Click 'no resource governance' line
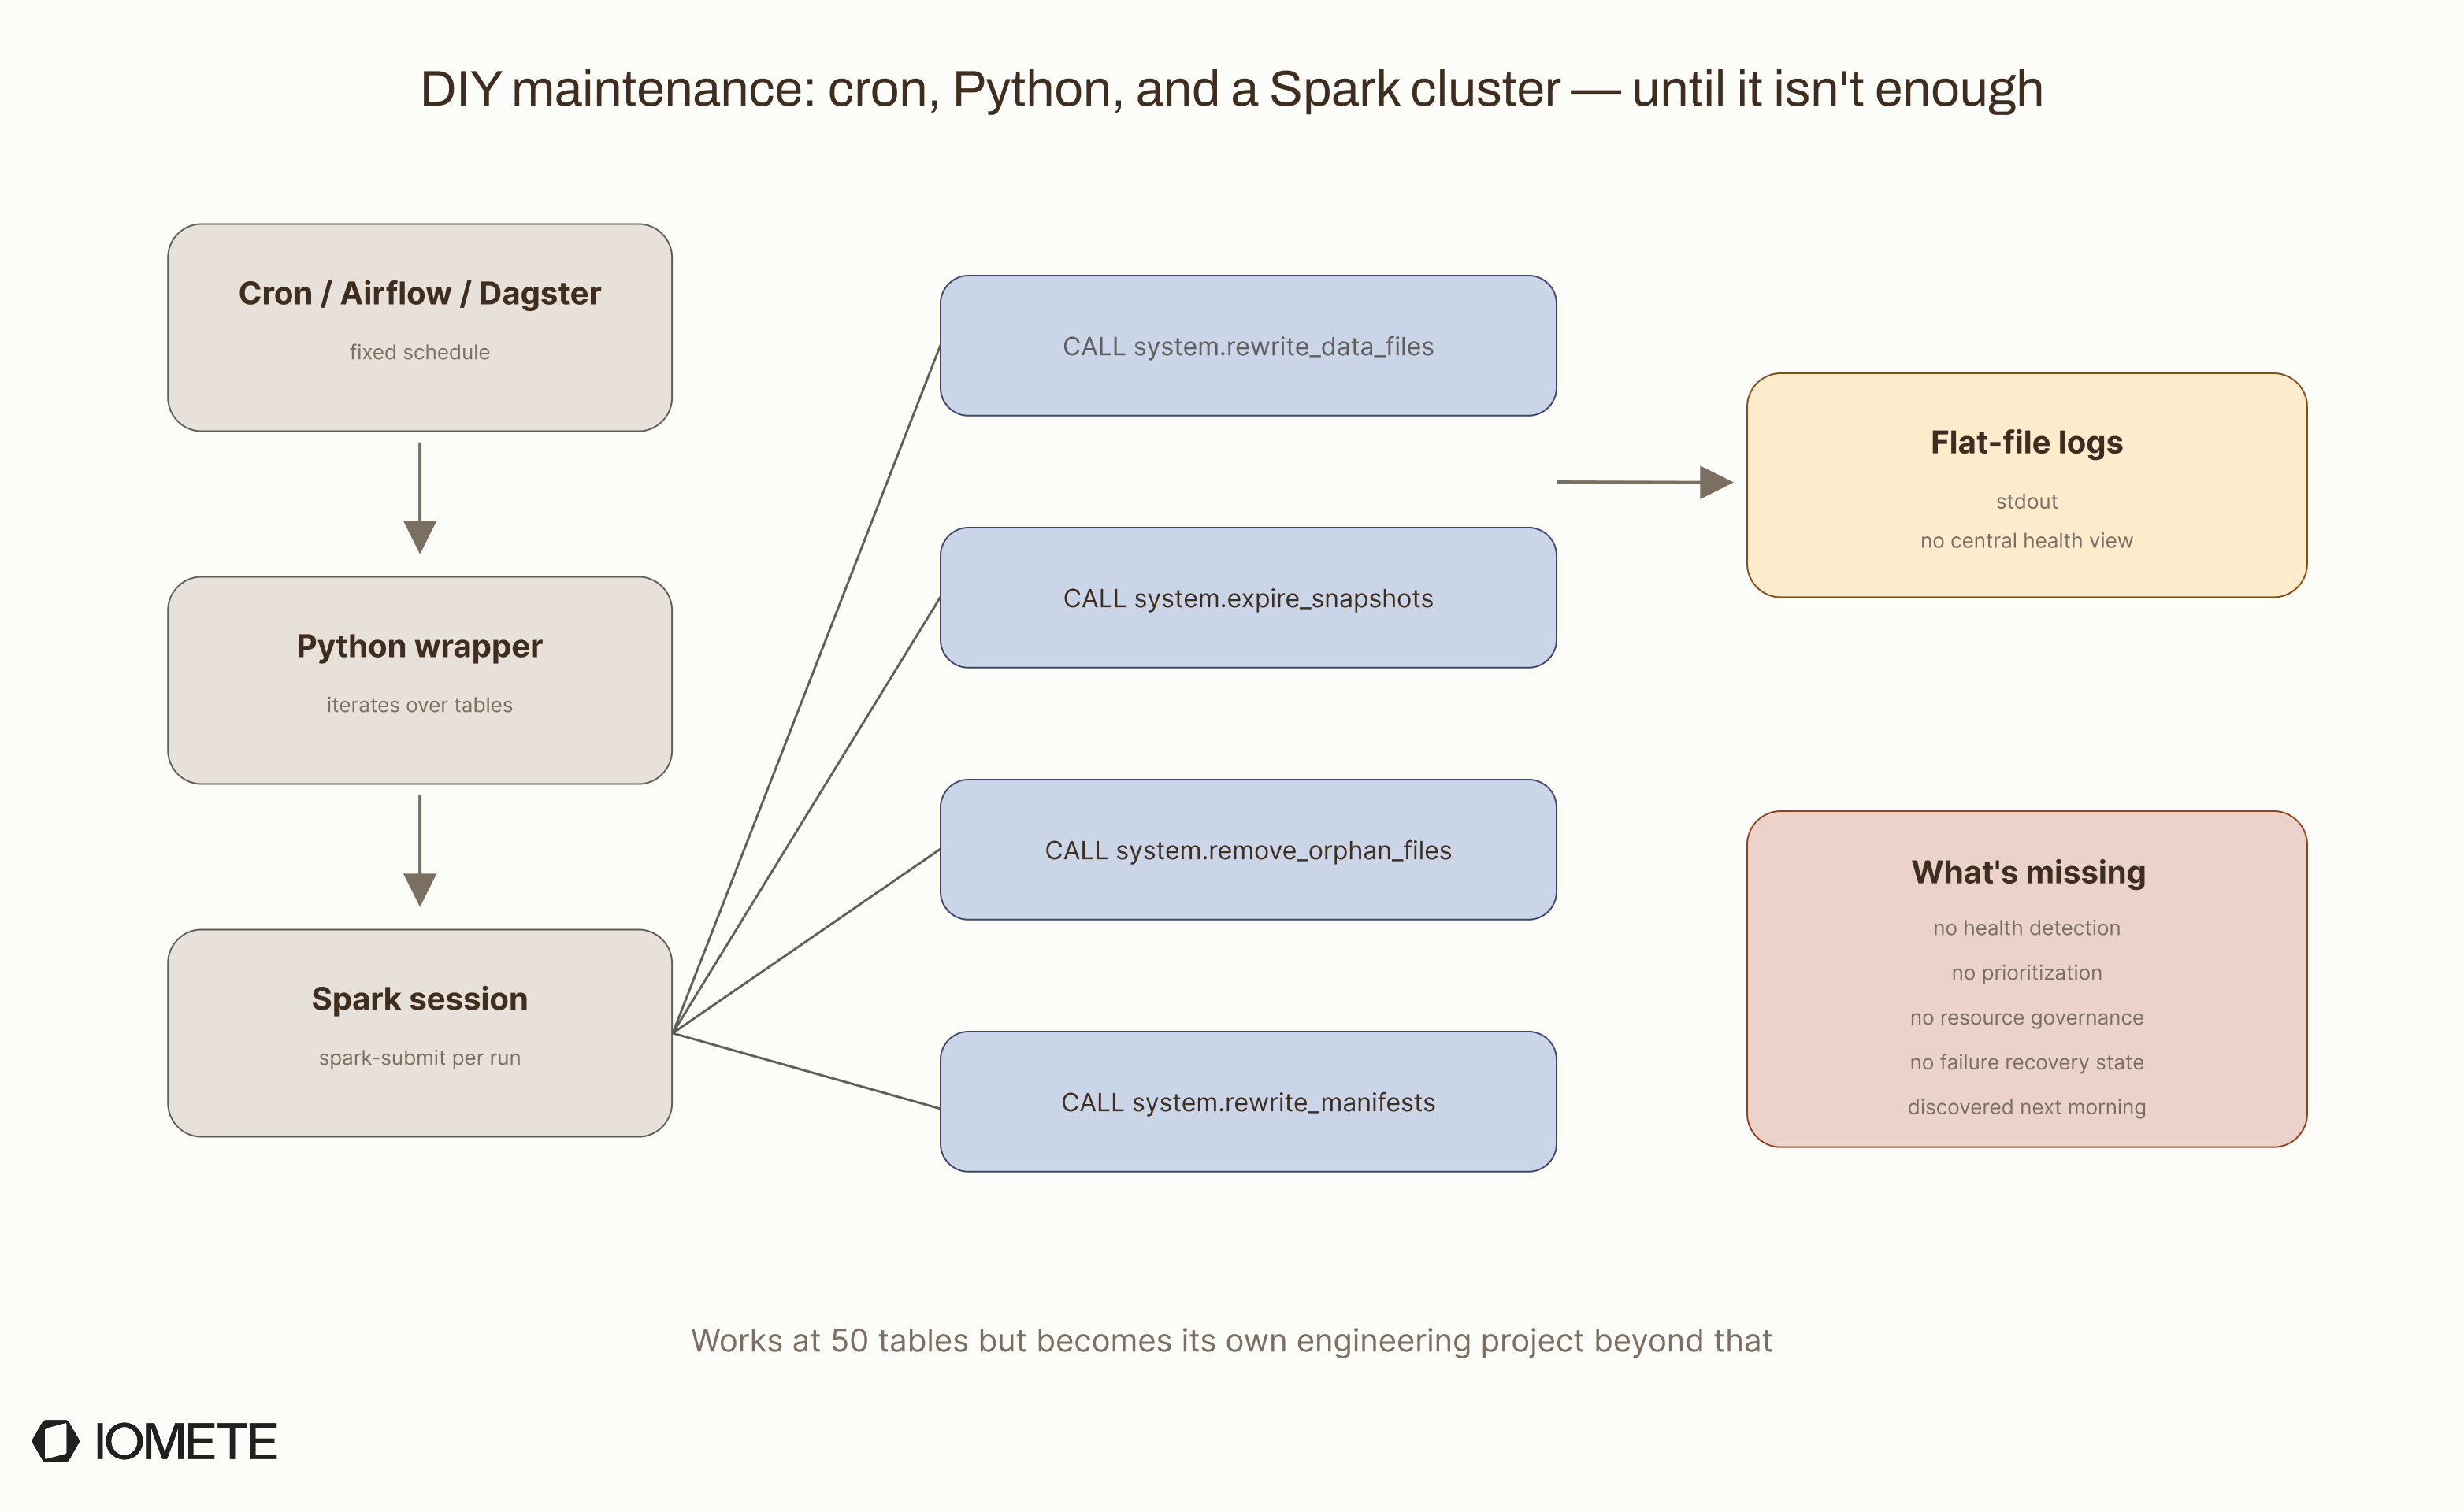 pos(2027,1018)
